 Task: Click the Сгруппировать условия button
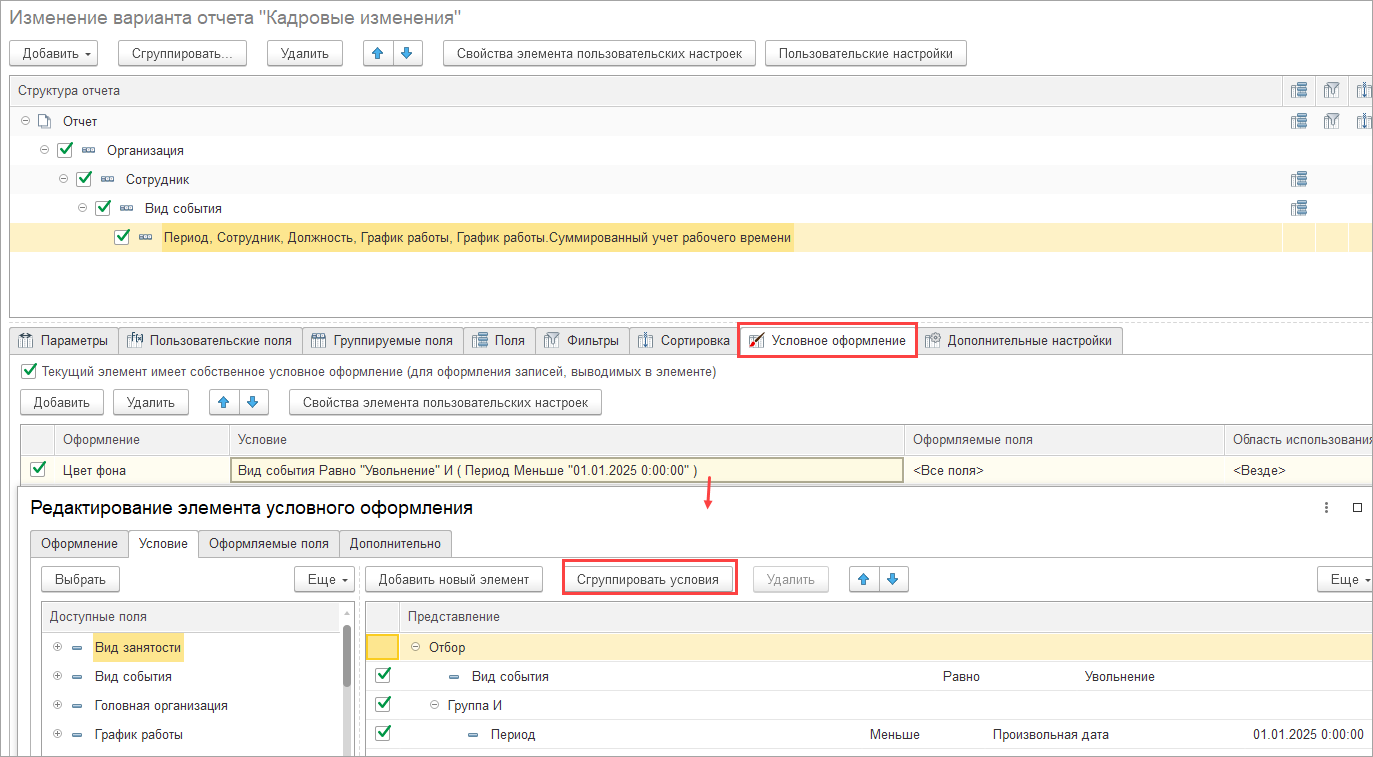pos(649,579)
